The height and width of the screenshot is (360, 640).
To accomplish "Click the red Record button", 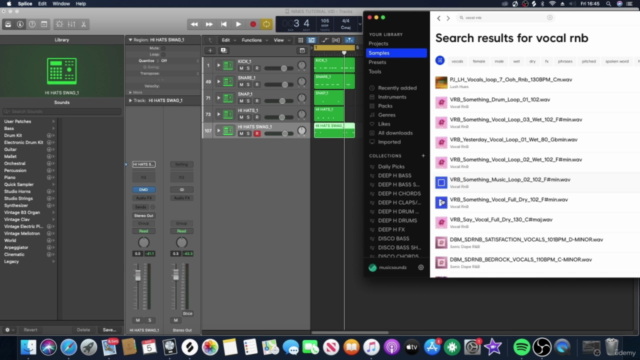I will pyautogui.click(x=253, y=24).
